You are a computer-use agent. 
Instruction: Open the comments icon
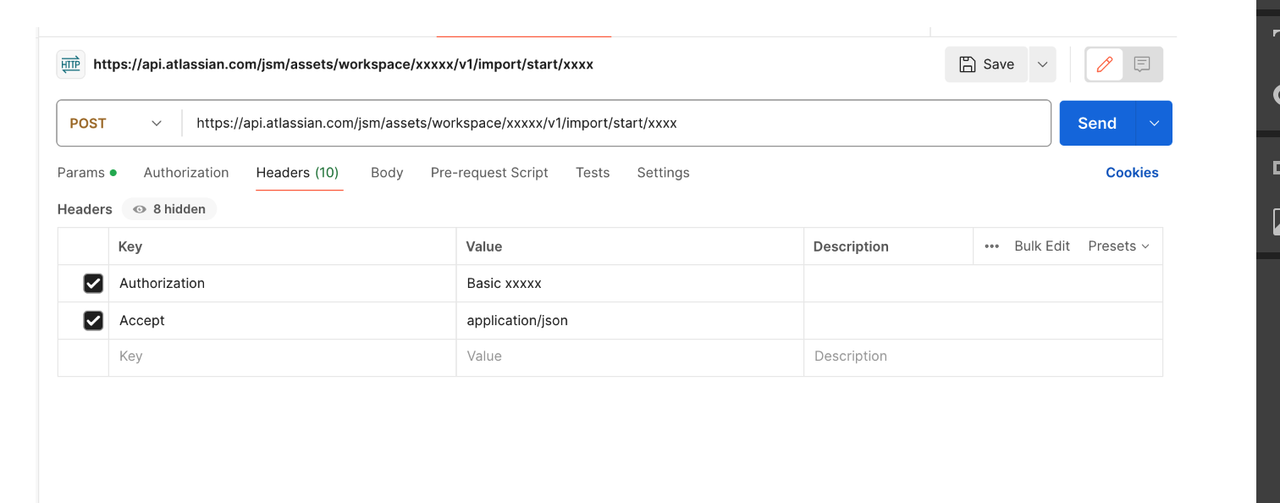pos(1142,64)
